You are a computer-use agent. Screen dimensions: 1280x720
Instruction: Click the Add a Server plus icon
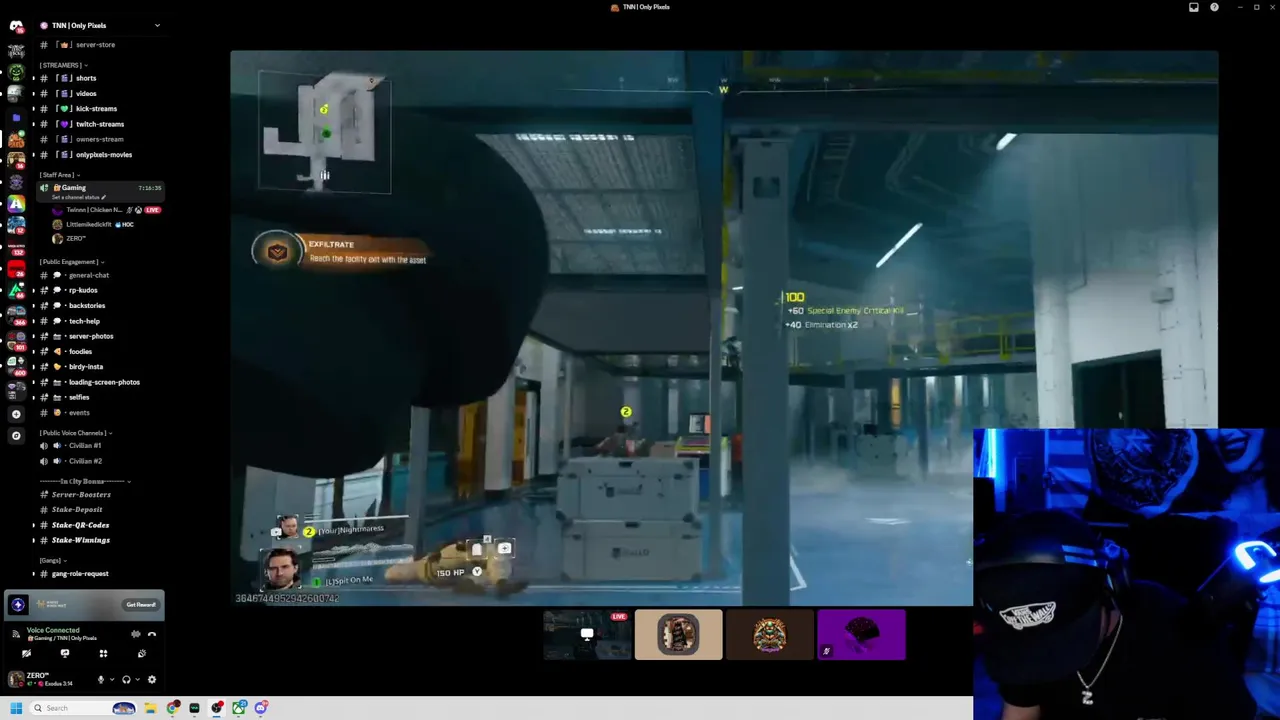(x=15, y=414)
